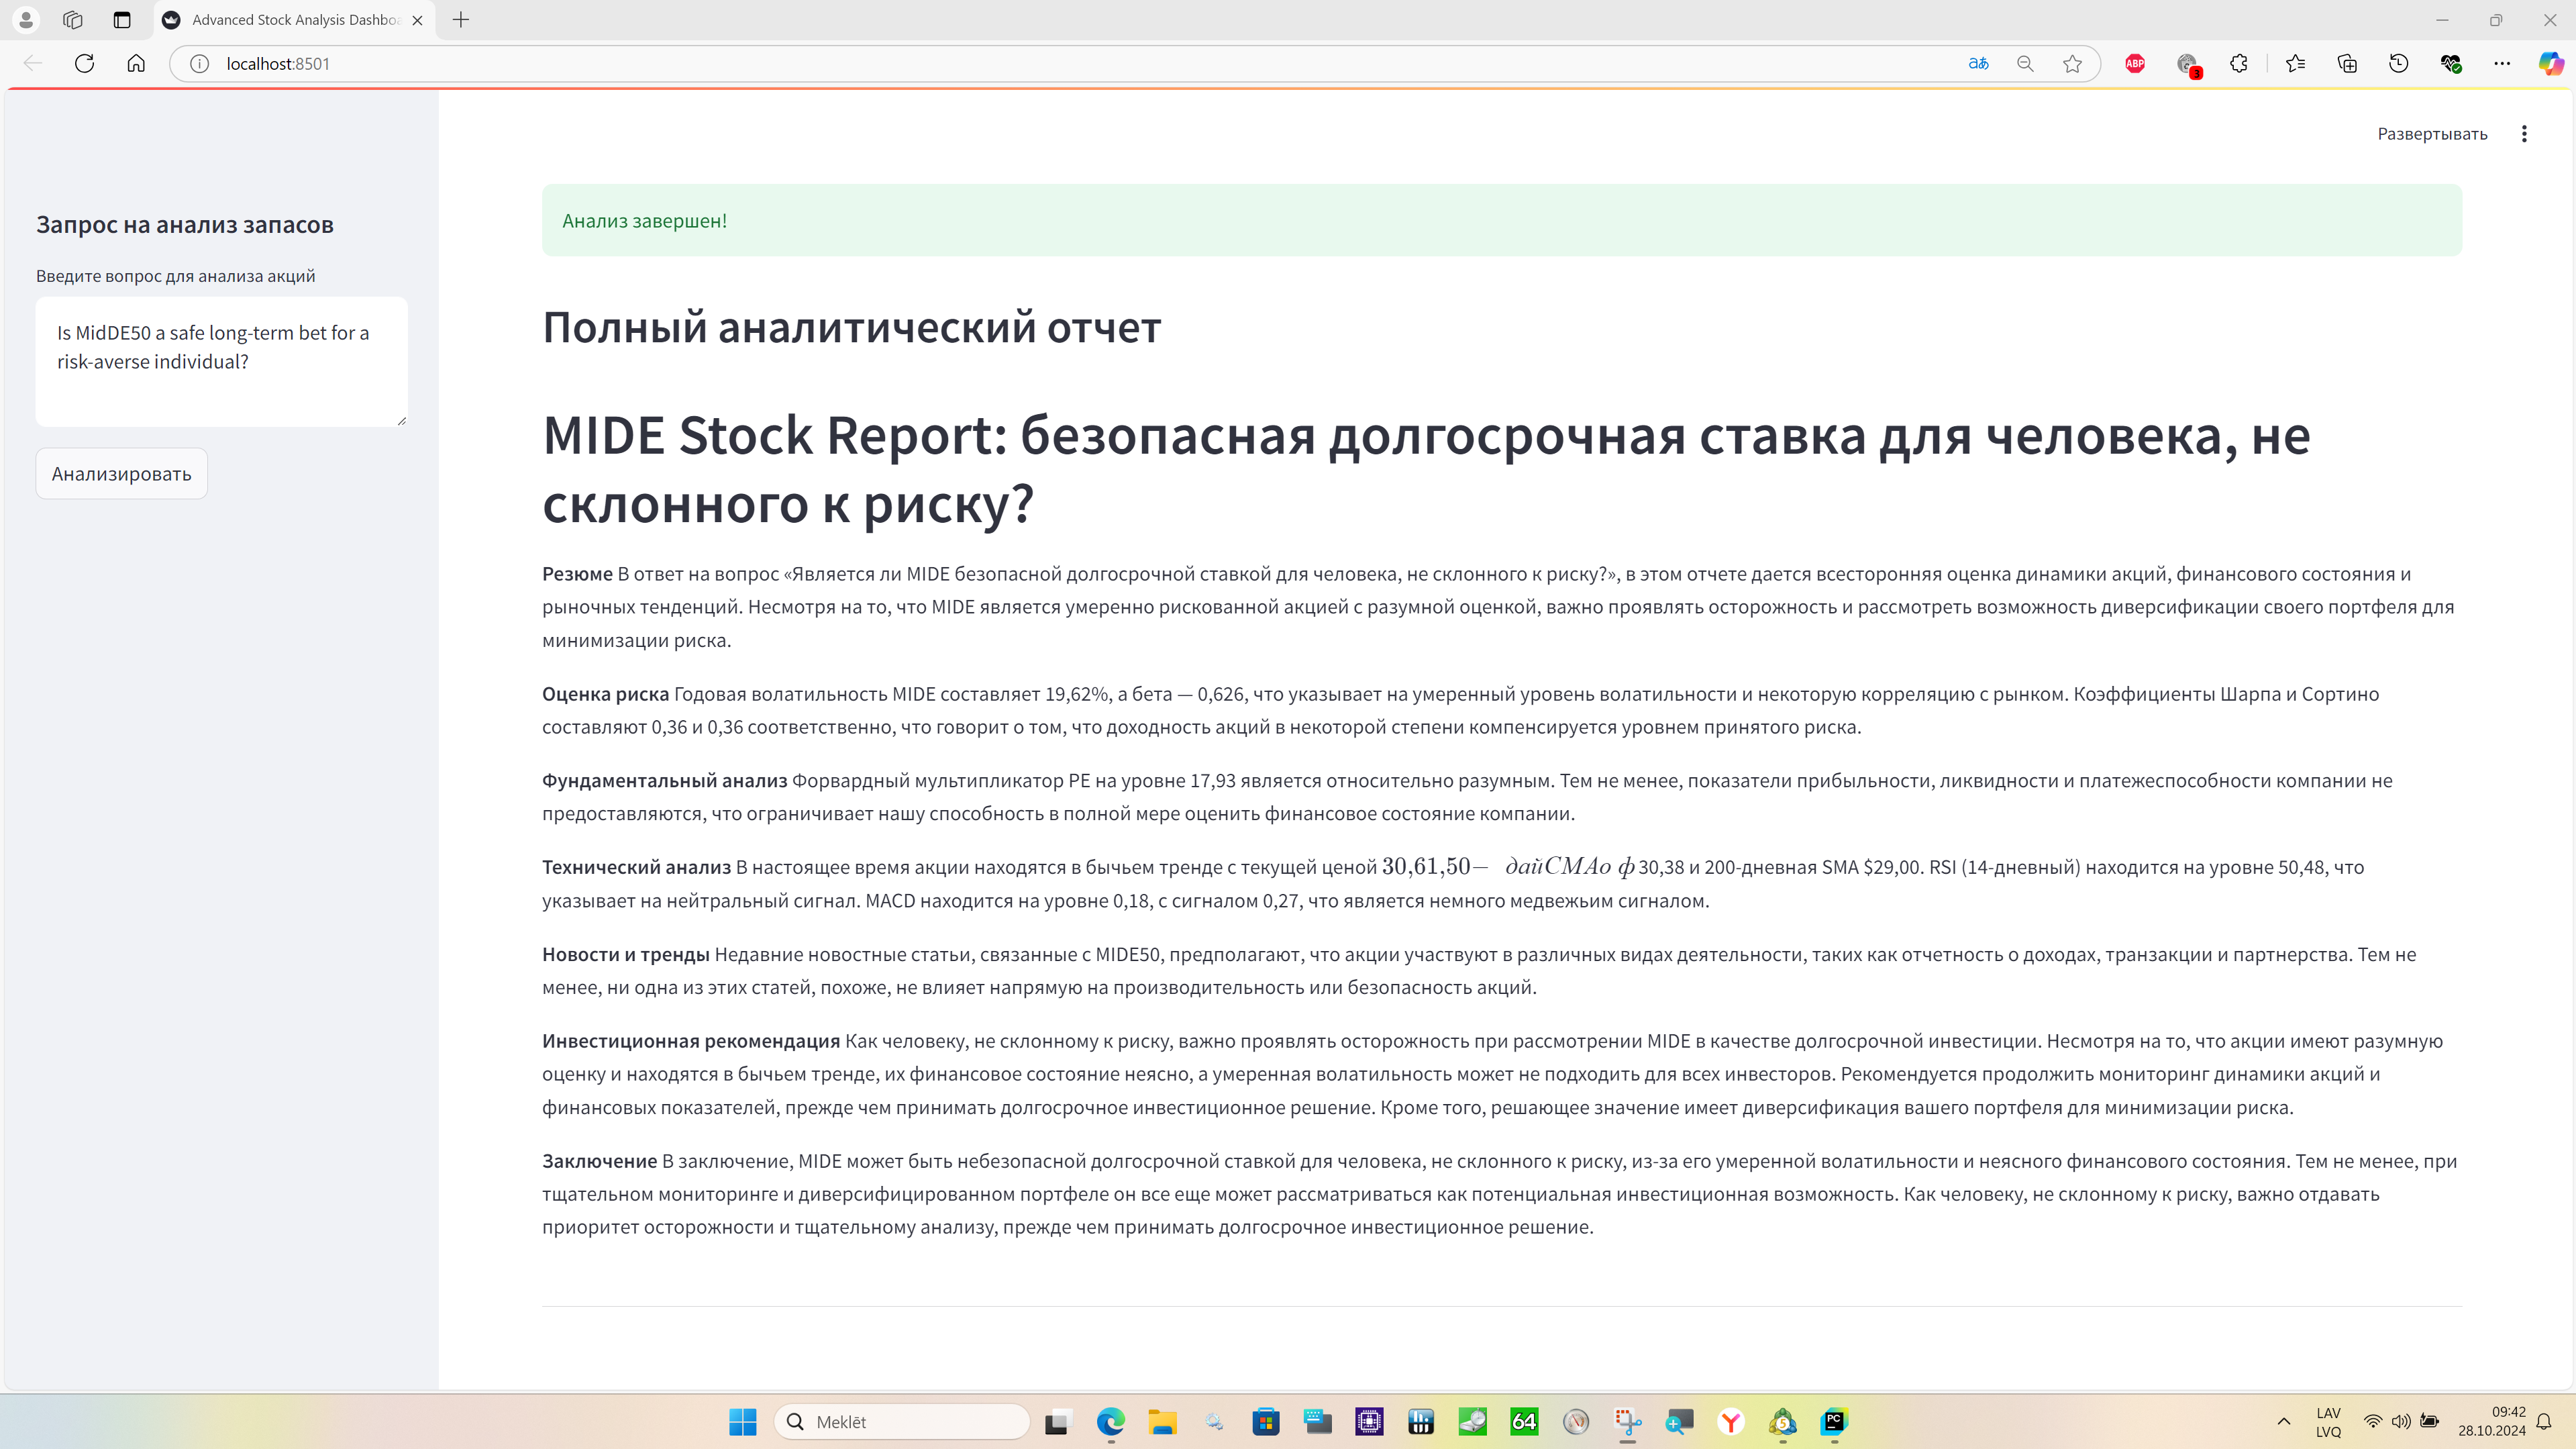The height and width of the screenshot is (1449, 2576).
Task: Go to browser home page icon
Action: click(x=136, y=64)
